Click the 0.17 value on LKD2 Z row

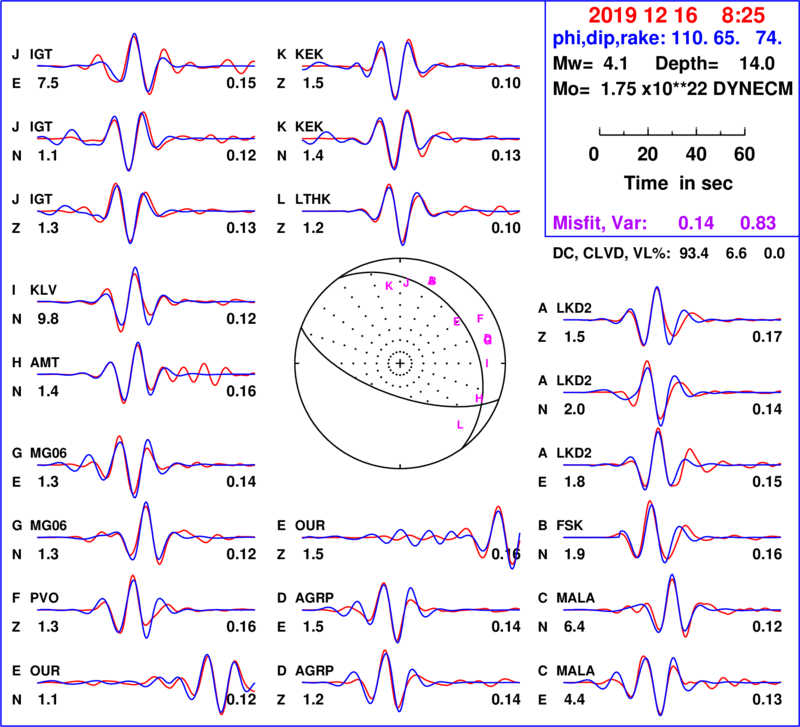[x=767, y=337]
